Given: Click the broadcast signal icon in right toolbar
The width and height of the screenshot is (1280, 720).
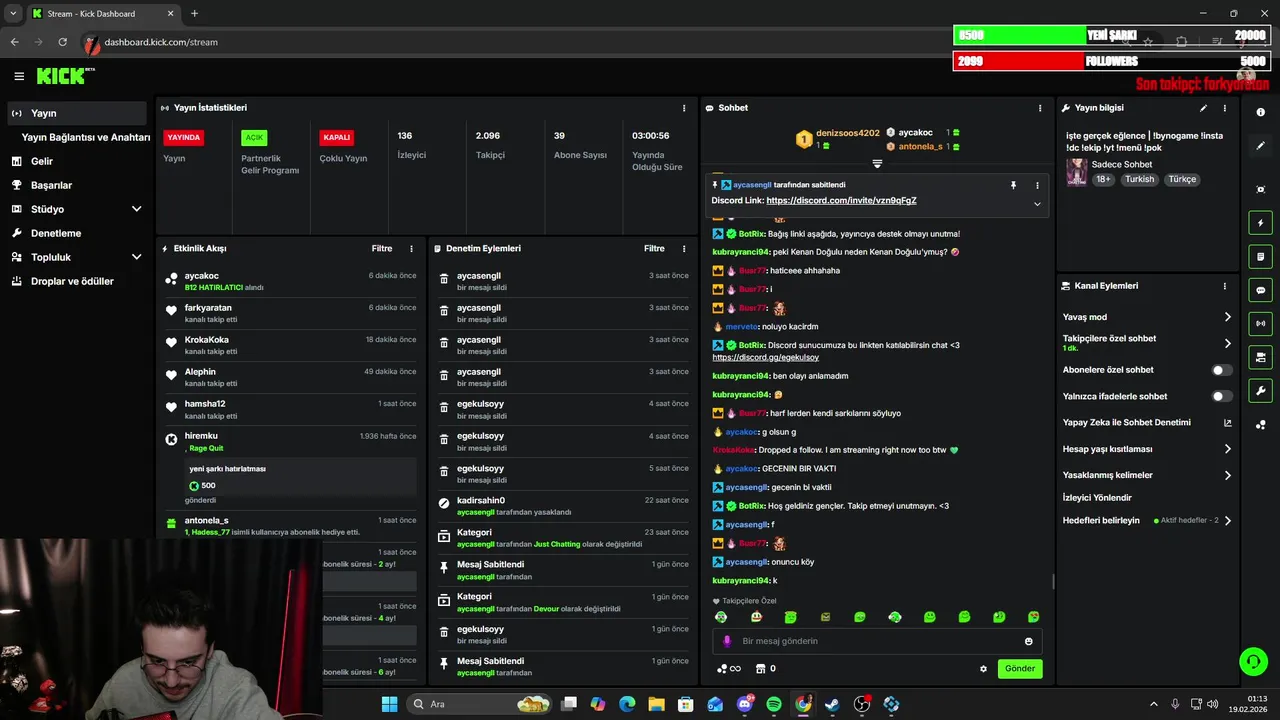Looking at the screenshot, I should 1260,323.
